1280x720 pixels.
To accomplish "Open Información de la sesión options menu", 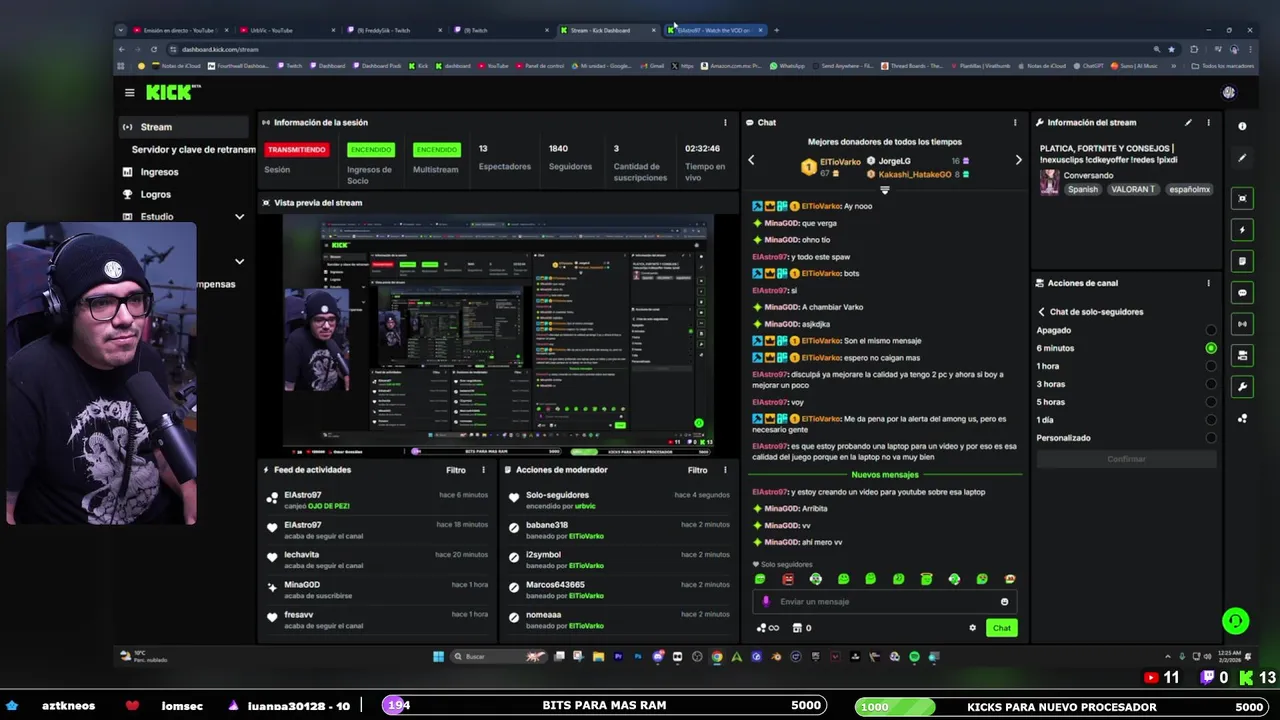I will (725, 123).
